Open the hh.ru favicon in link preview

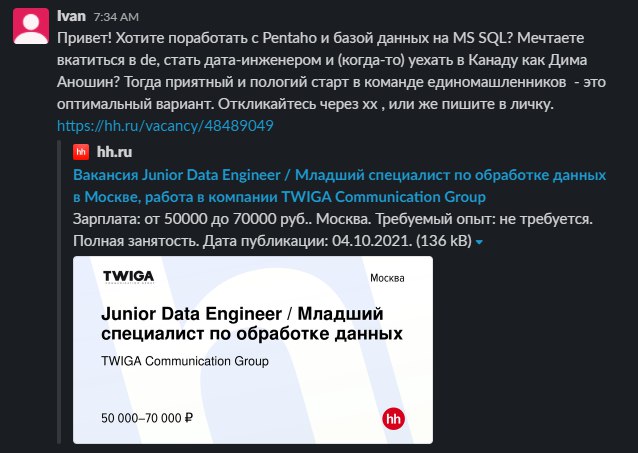pyautogui.click(x=81, y=151)
